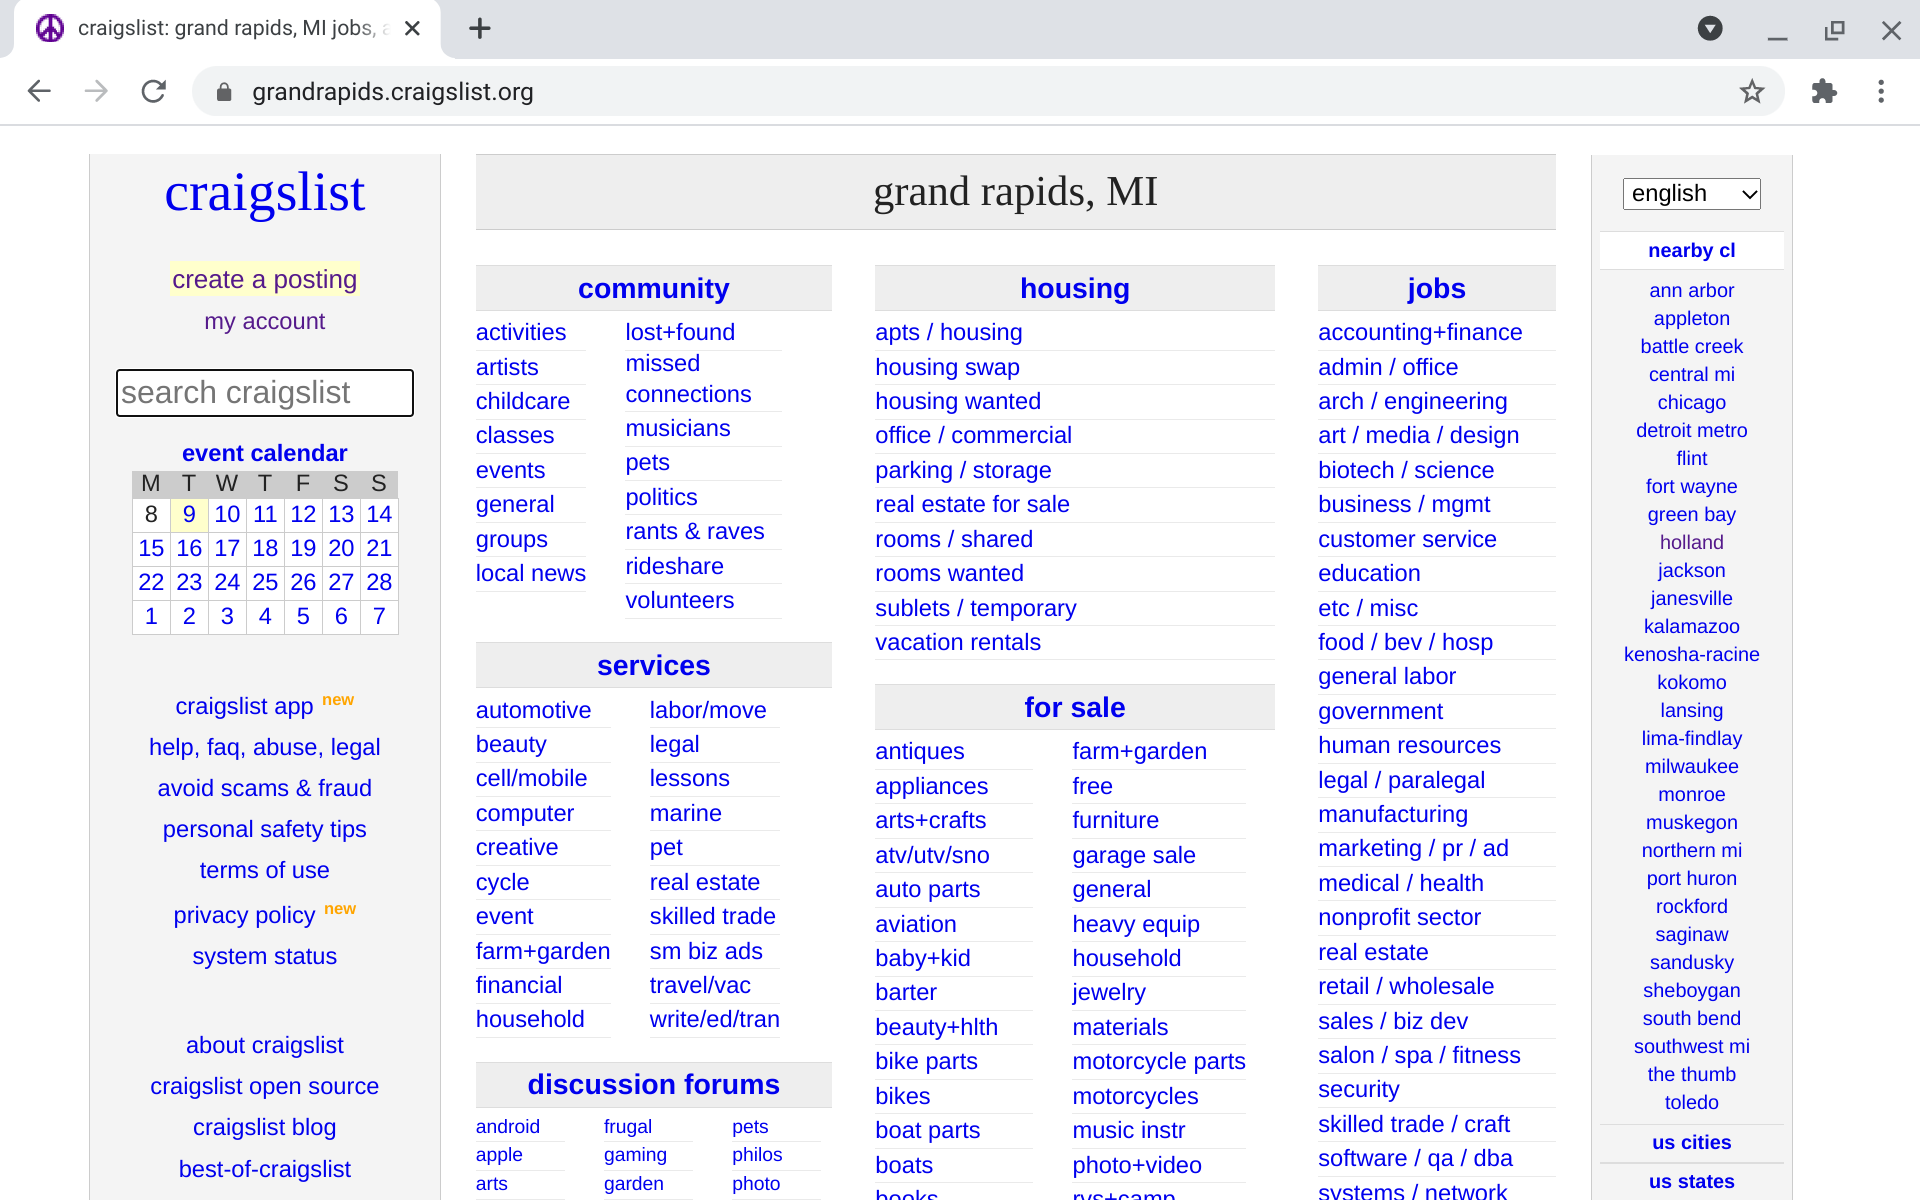Image resolution: width=1920 pixels, height=1200 pixels.
Task: Switch to kalamazoo craigslist
Action: (1691, 626)
